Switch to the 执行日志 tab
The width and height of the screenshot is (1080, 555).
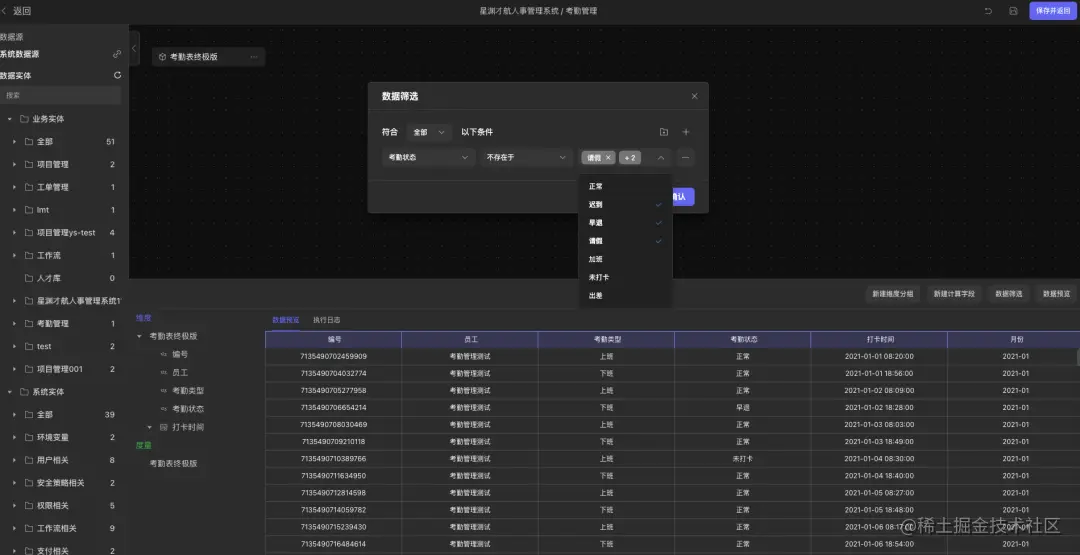coord(326,320)
